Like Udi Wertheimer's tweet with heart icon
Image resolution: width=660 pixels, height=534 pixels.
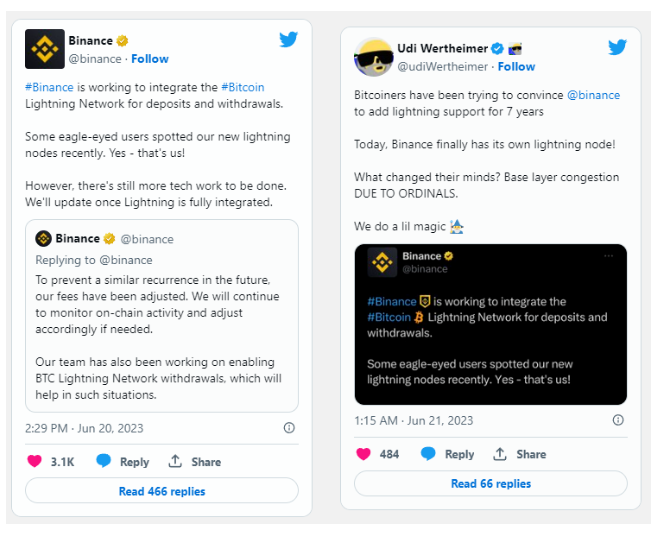363,453
